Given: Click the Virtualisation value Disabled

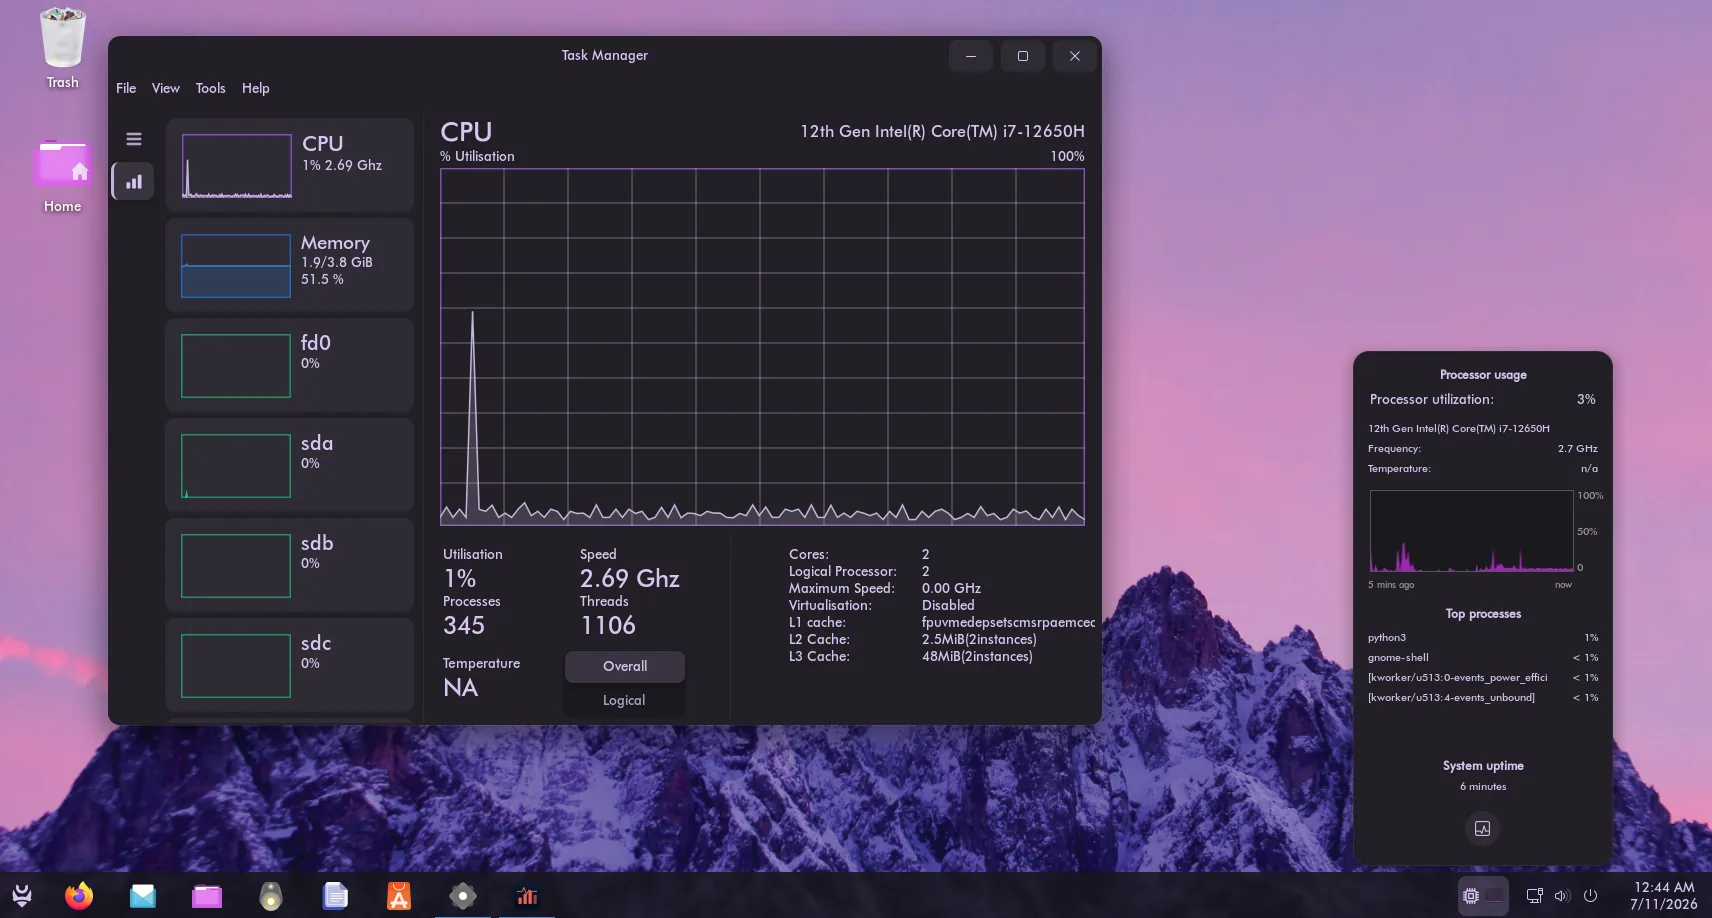Looking at the screenshot, I should pos(948,605).
